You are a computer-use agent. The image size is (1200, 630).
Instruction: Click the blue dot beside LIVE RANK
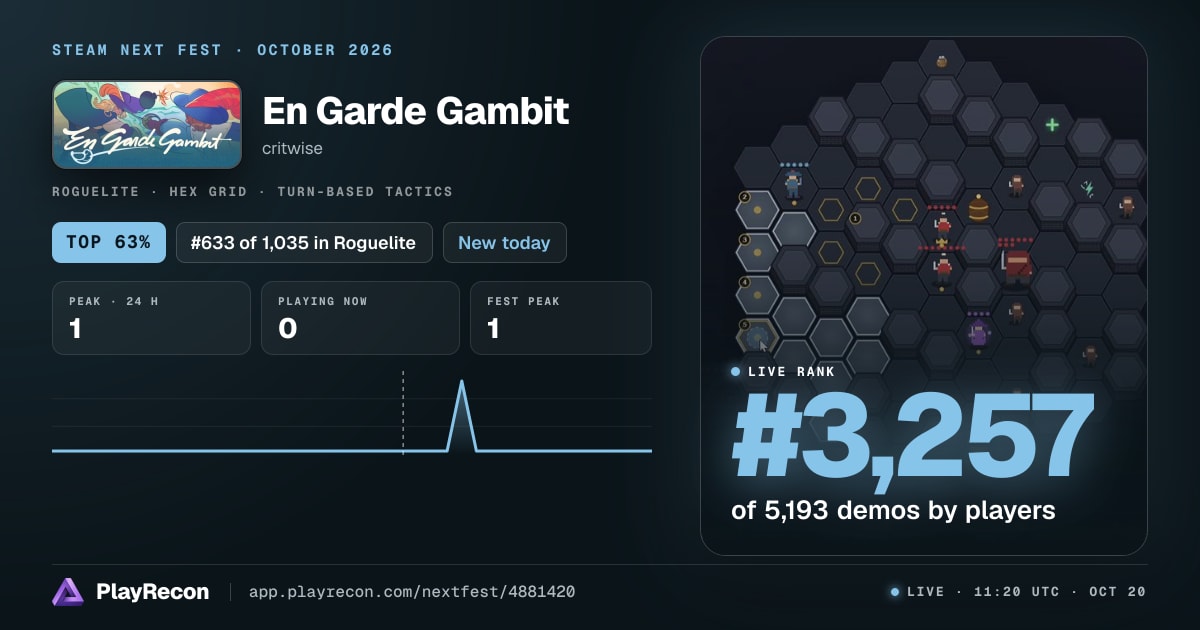(x=736, y=372)
